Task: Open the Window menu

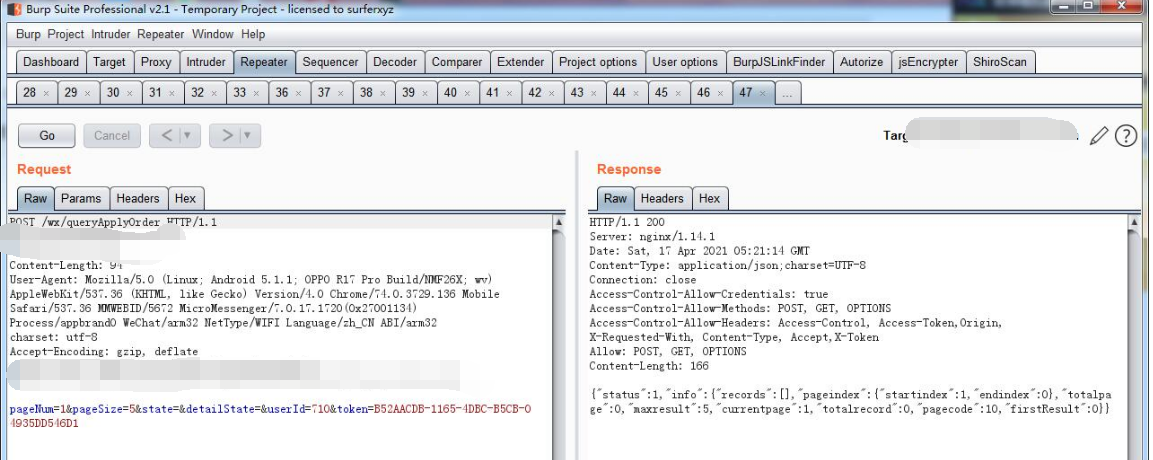Action: coord(213,35)
